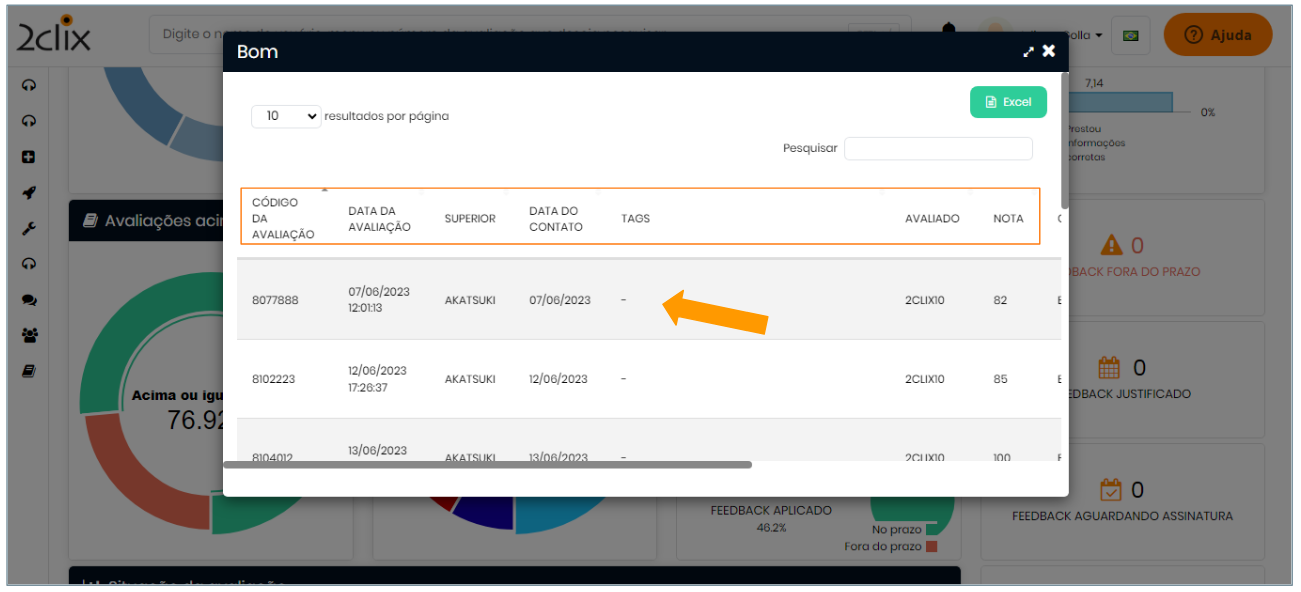Open the wrench tools icon in sidebar
Viewport: 1301px width, 592px height.
pos(29,229)
